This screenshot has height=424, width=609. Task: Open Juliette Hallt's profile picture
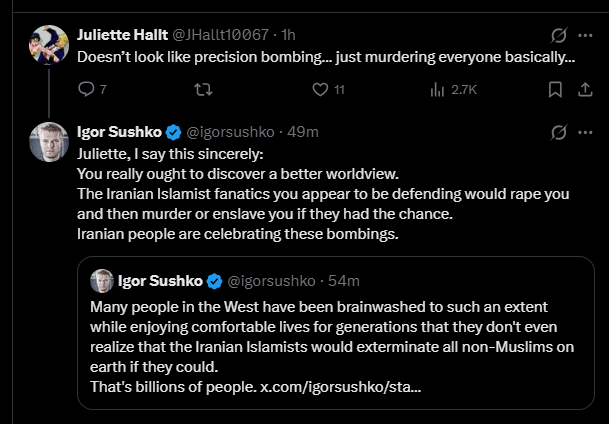pyautogui.click(x=47, y=44)
